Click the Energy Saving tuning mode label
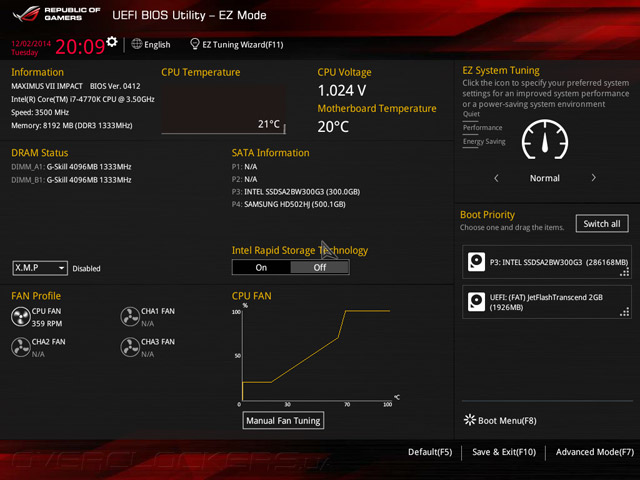Screen dimensions: 640x480 [484, 142]
